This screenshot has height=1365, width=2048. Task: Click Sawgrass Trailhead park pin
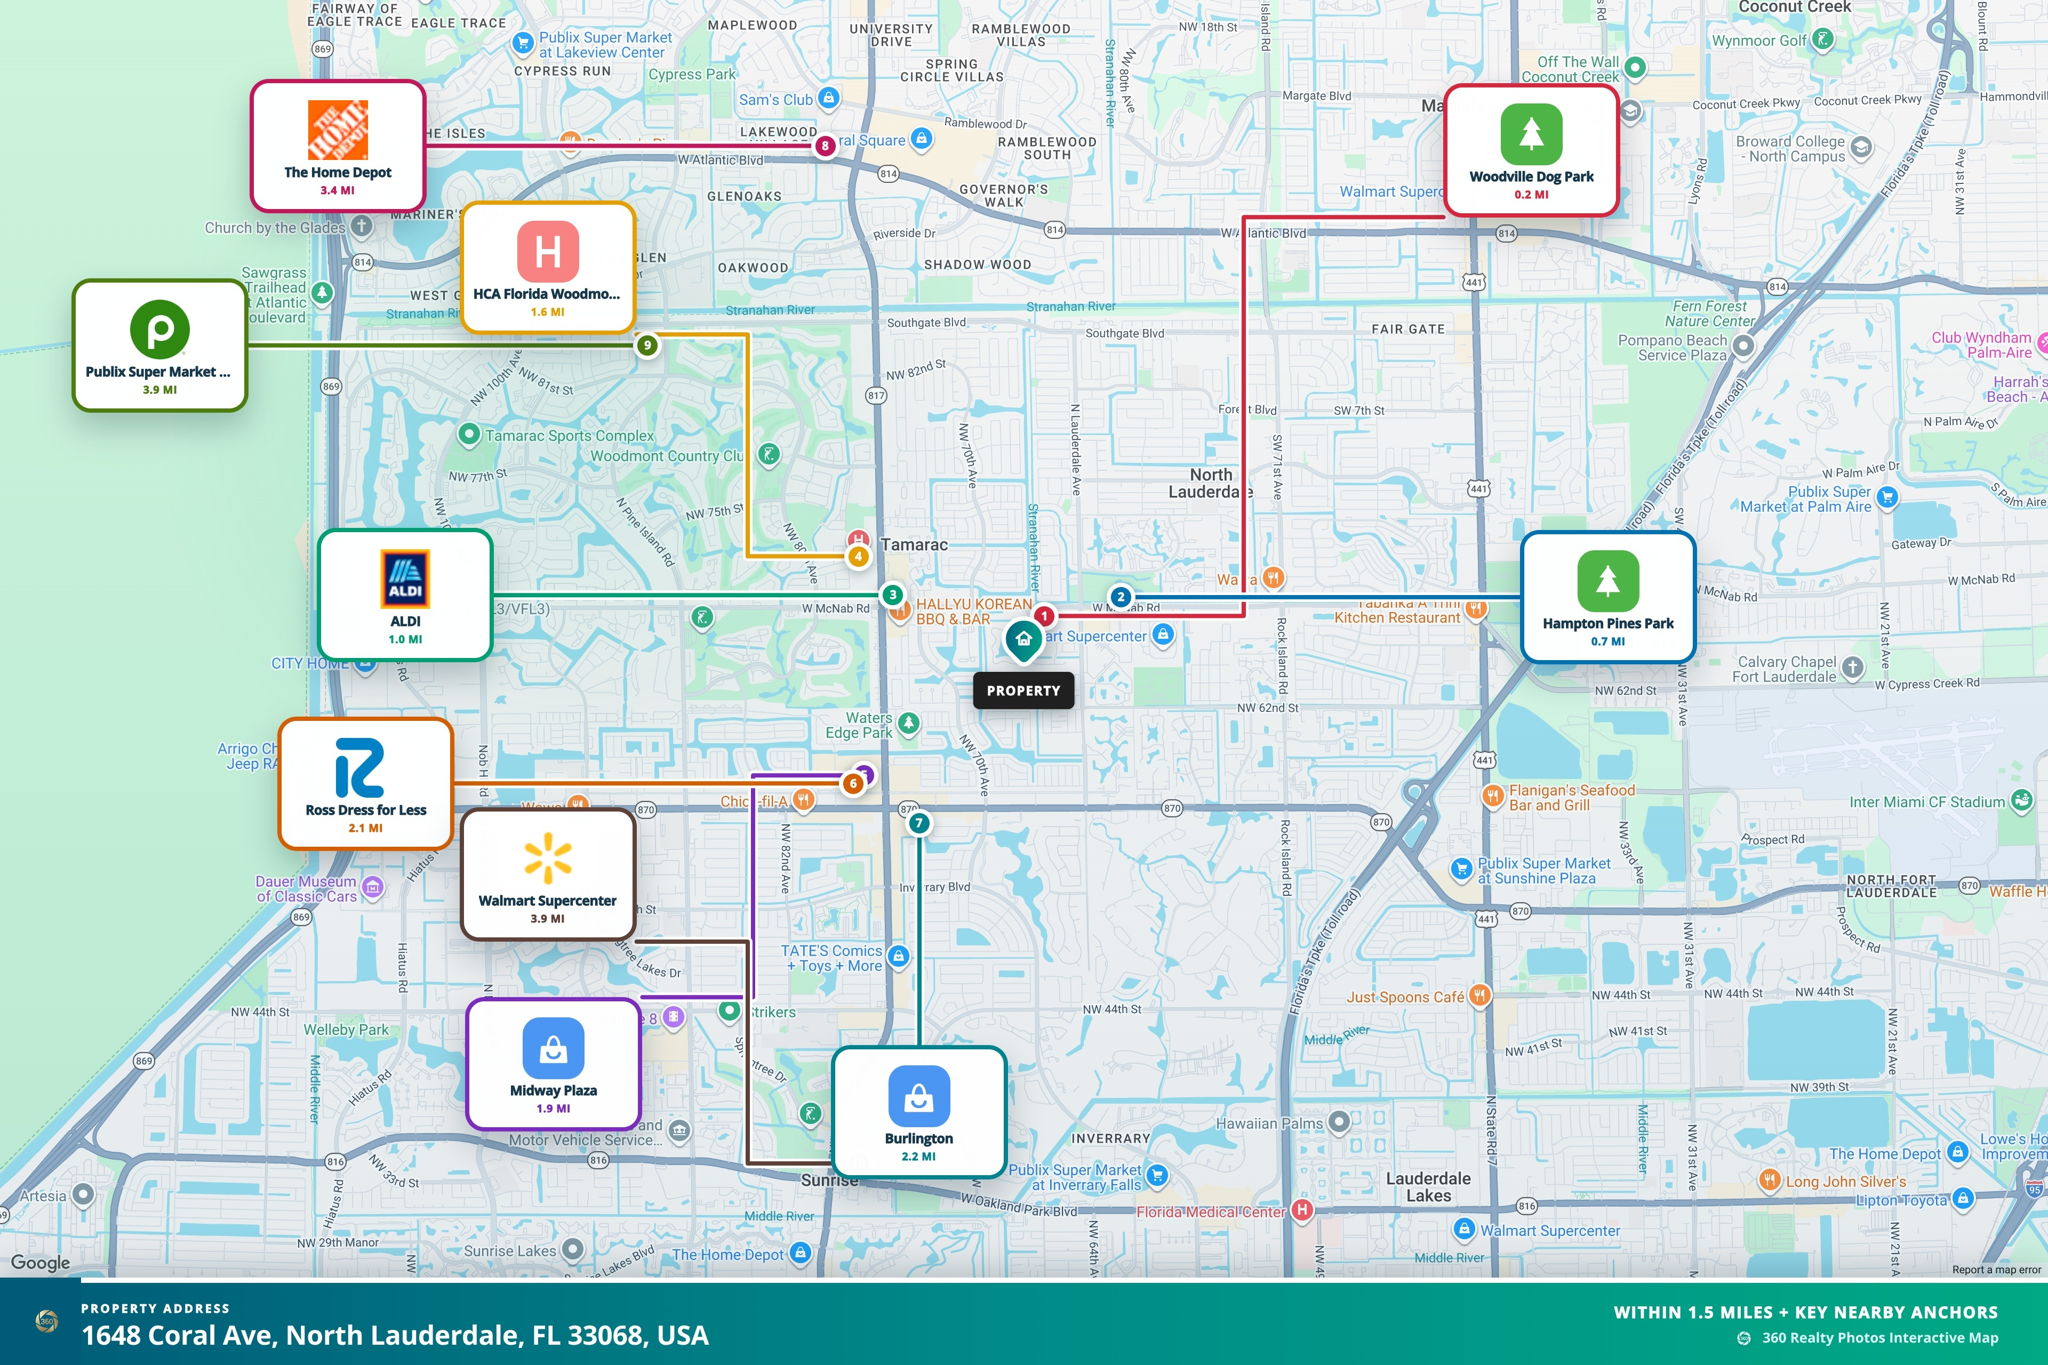tap(322, 293)
